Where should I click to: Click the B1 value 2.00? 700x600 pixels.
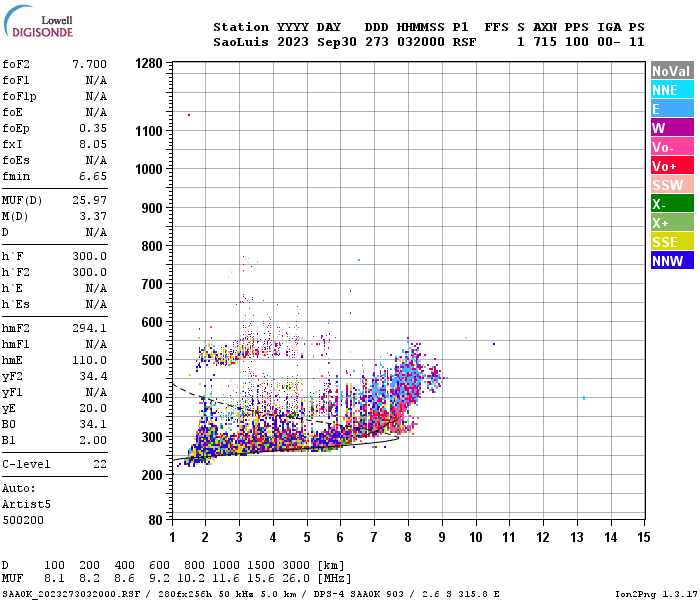tap(93, 440)
